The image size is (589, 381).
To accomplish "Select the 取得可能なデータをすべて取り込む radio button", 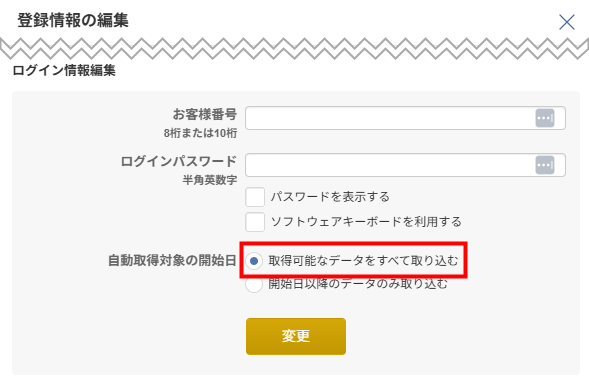I will pyautogui.click(x=254, y=260).
